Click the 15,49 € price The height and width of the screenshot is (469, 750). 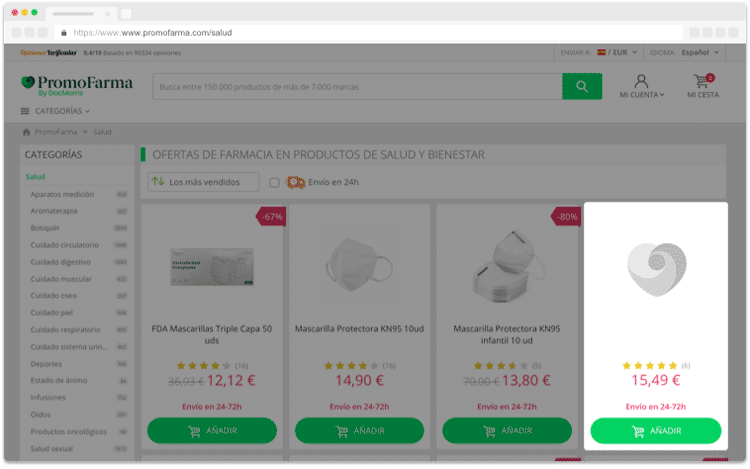click(656, 381)
